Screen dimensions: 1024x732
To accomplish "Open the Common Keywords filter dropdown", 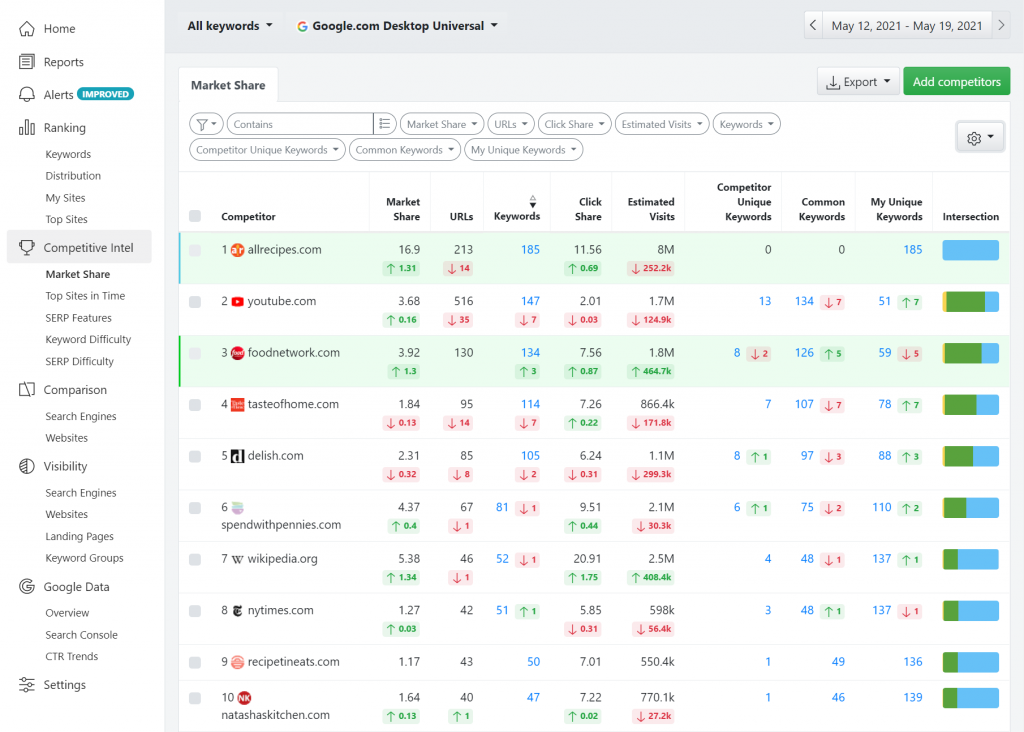I will coord(405,150).
